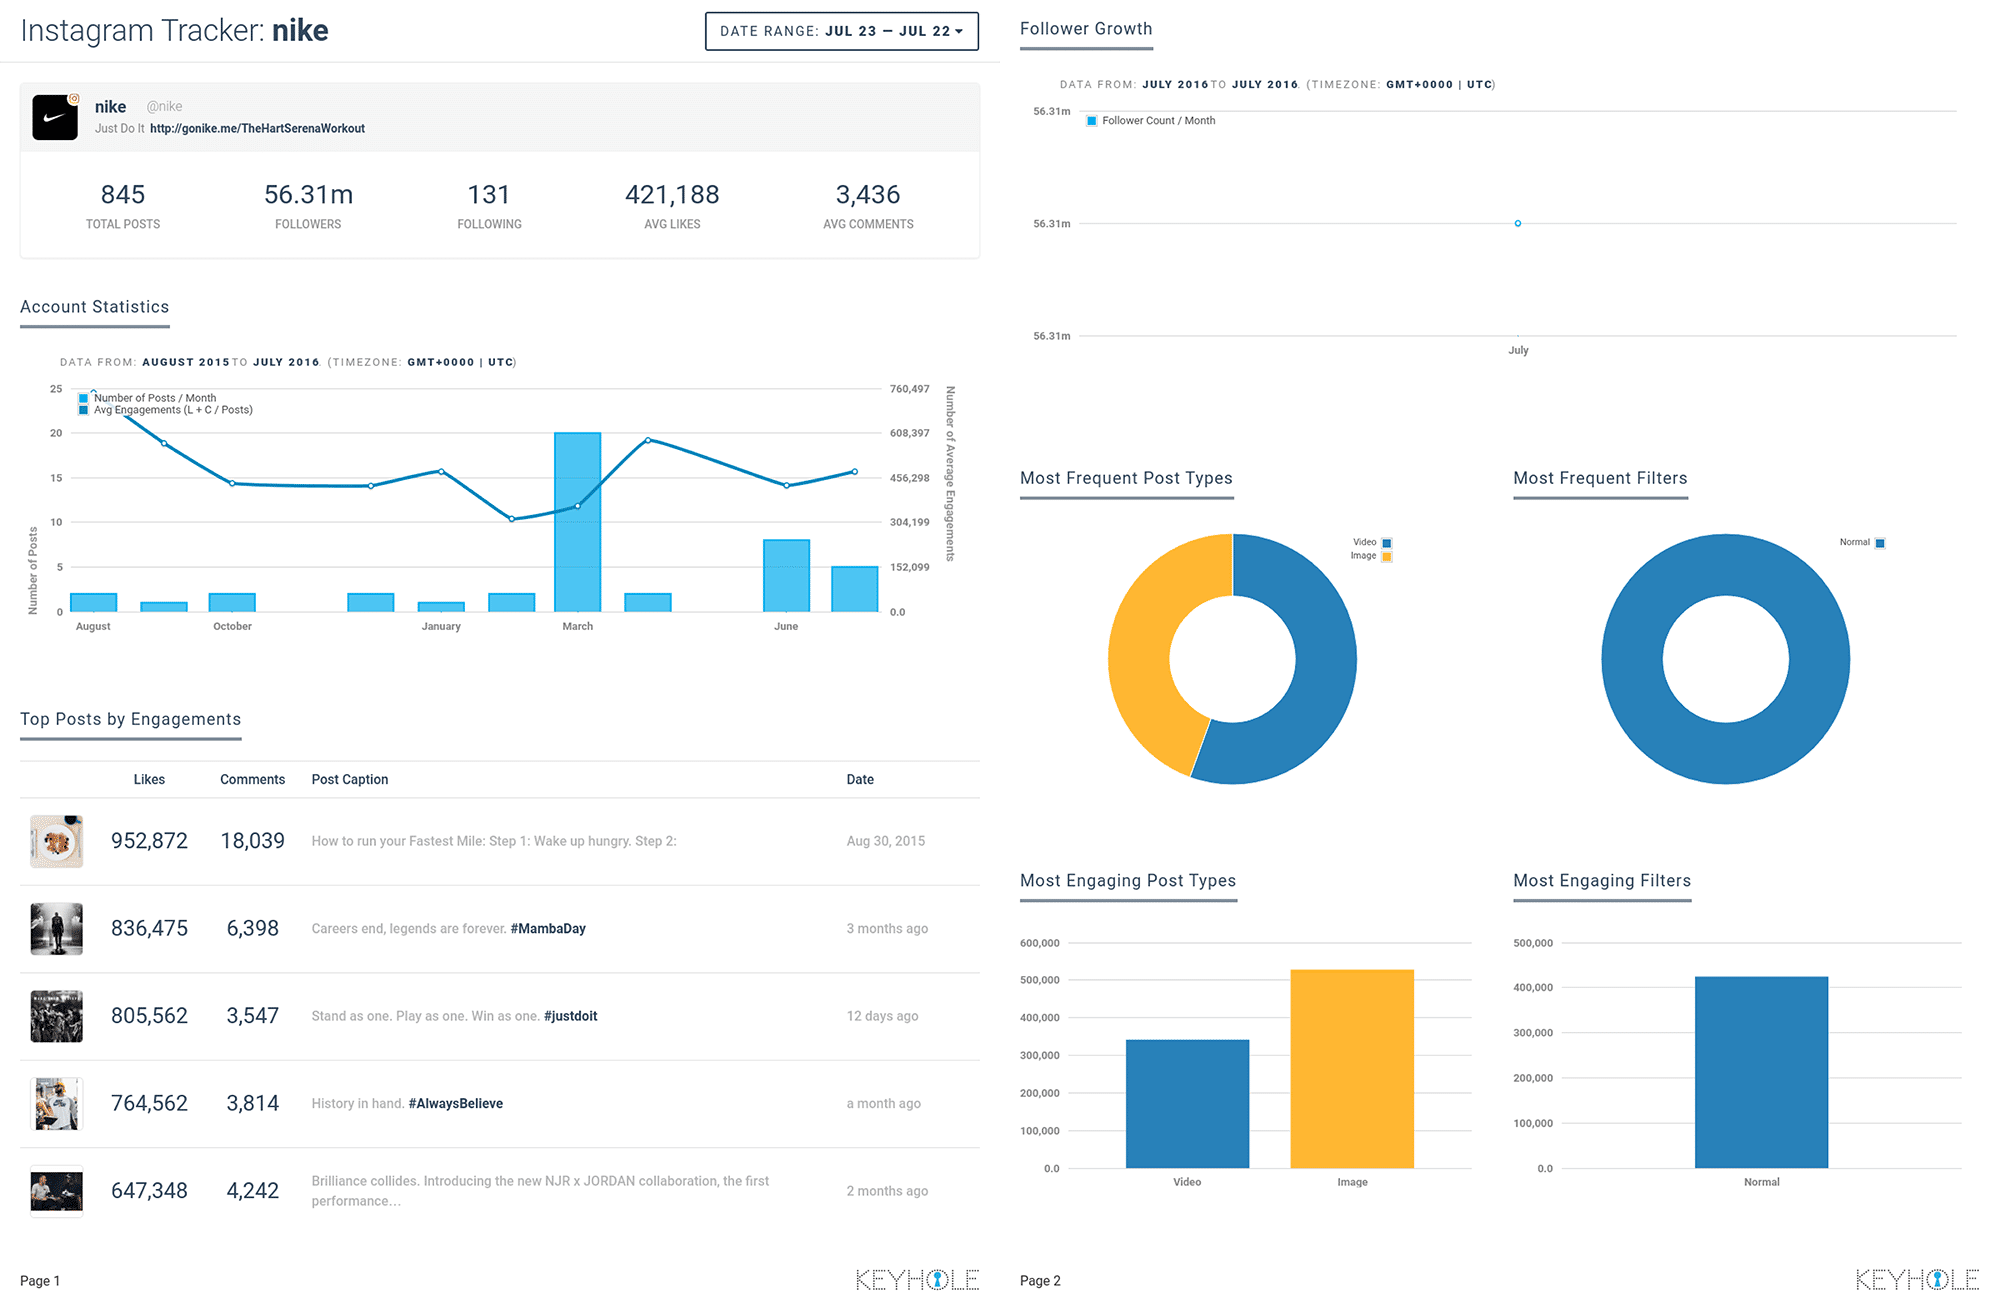
Task: Open the date range dropdown
Action: coord(841,31)
